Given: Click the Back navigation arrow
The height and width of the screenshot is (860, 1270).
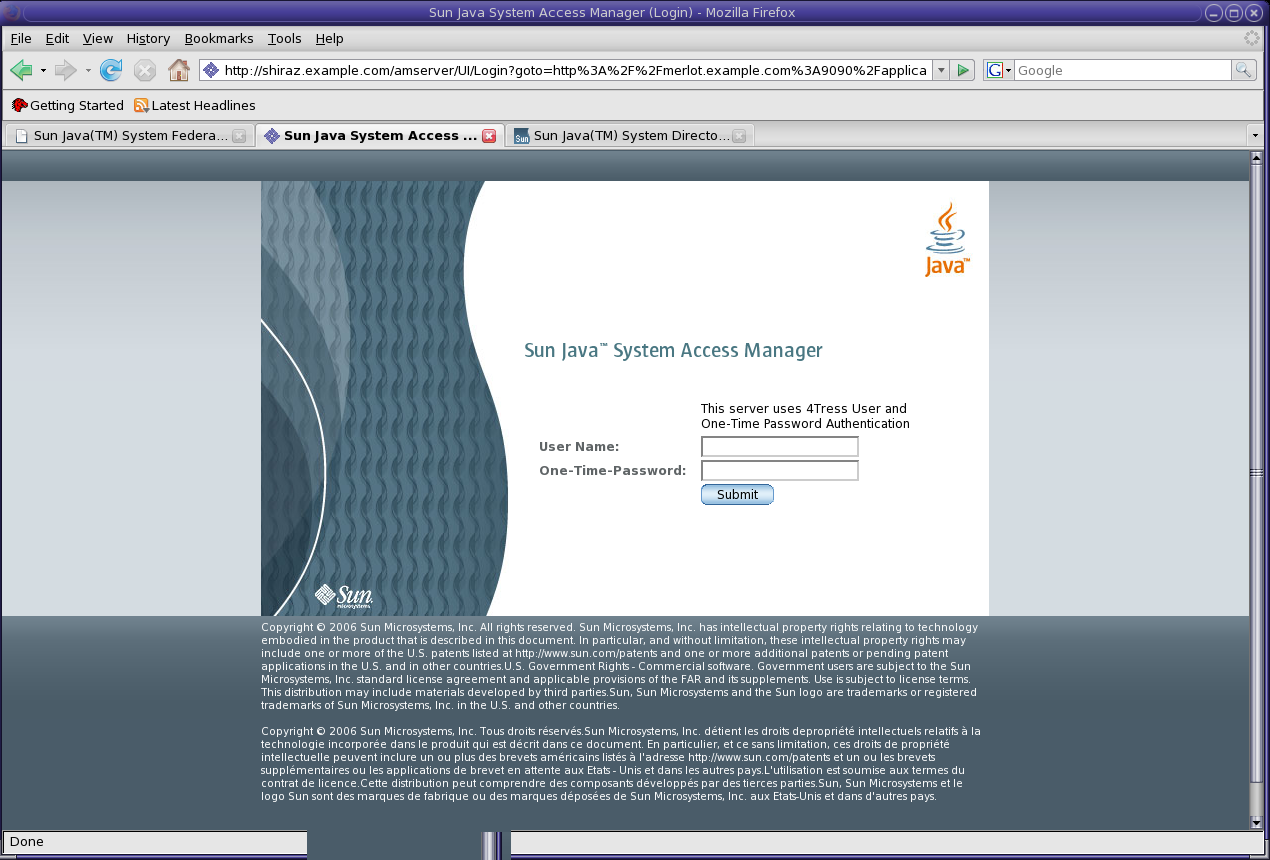Looking at the screenshot, I should (x=21, y=70).
